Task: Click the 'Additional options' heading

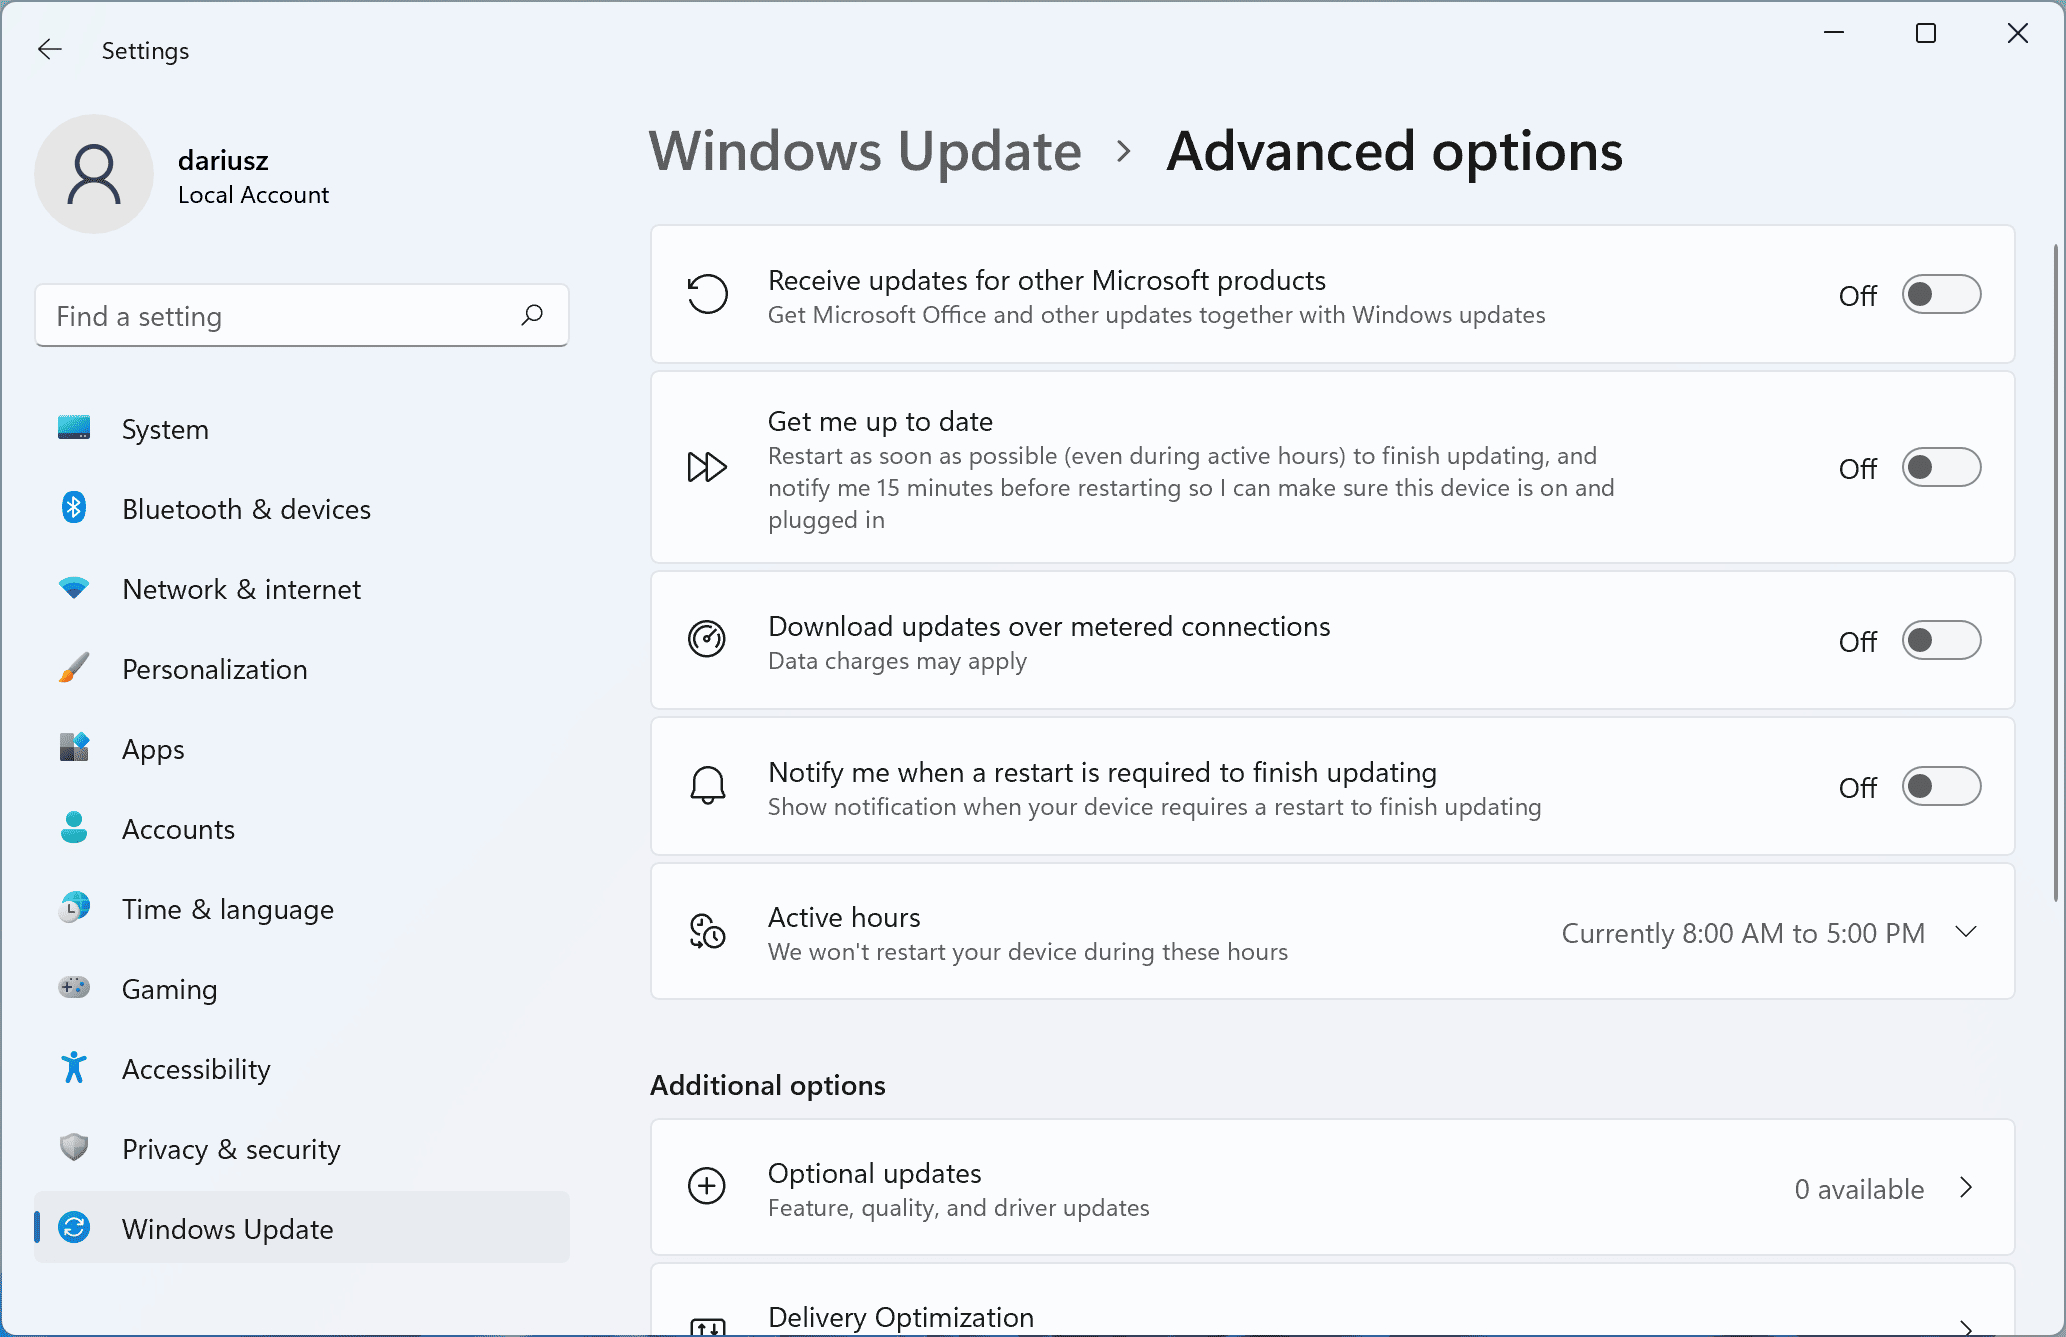Action: pos(768,1085)
